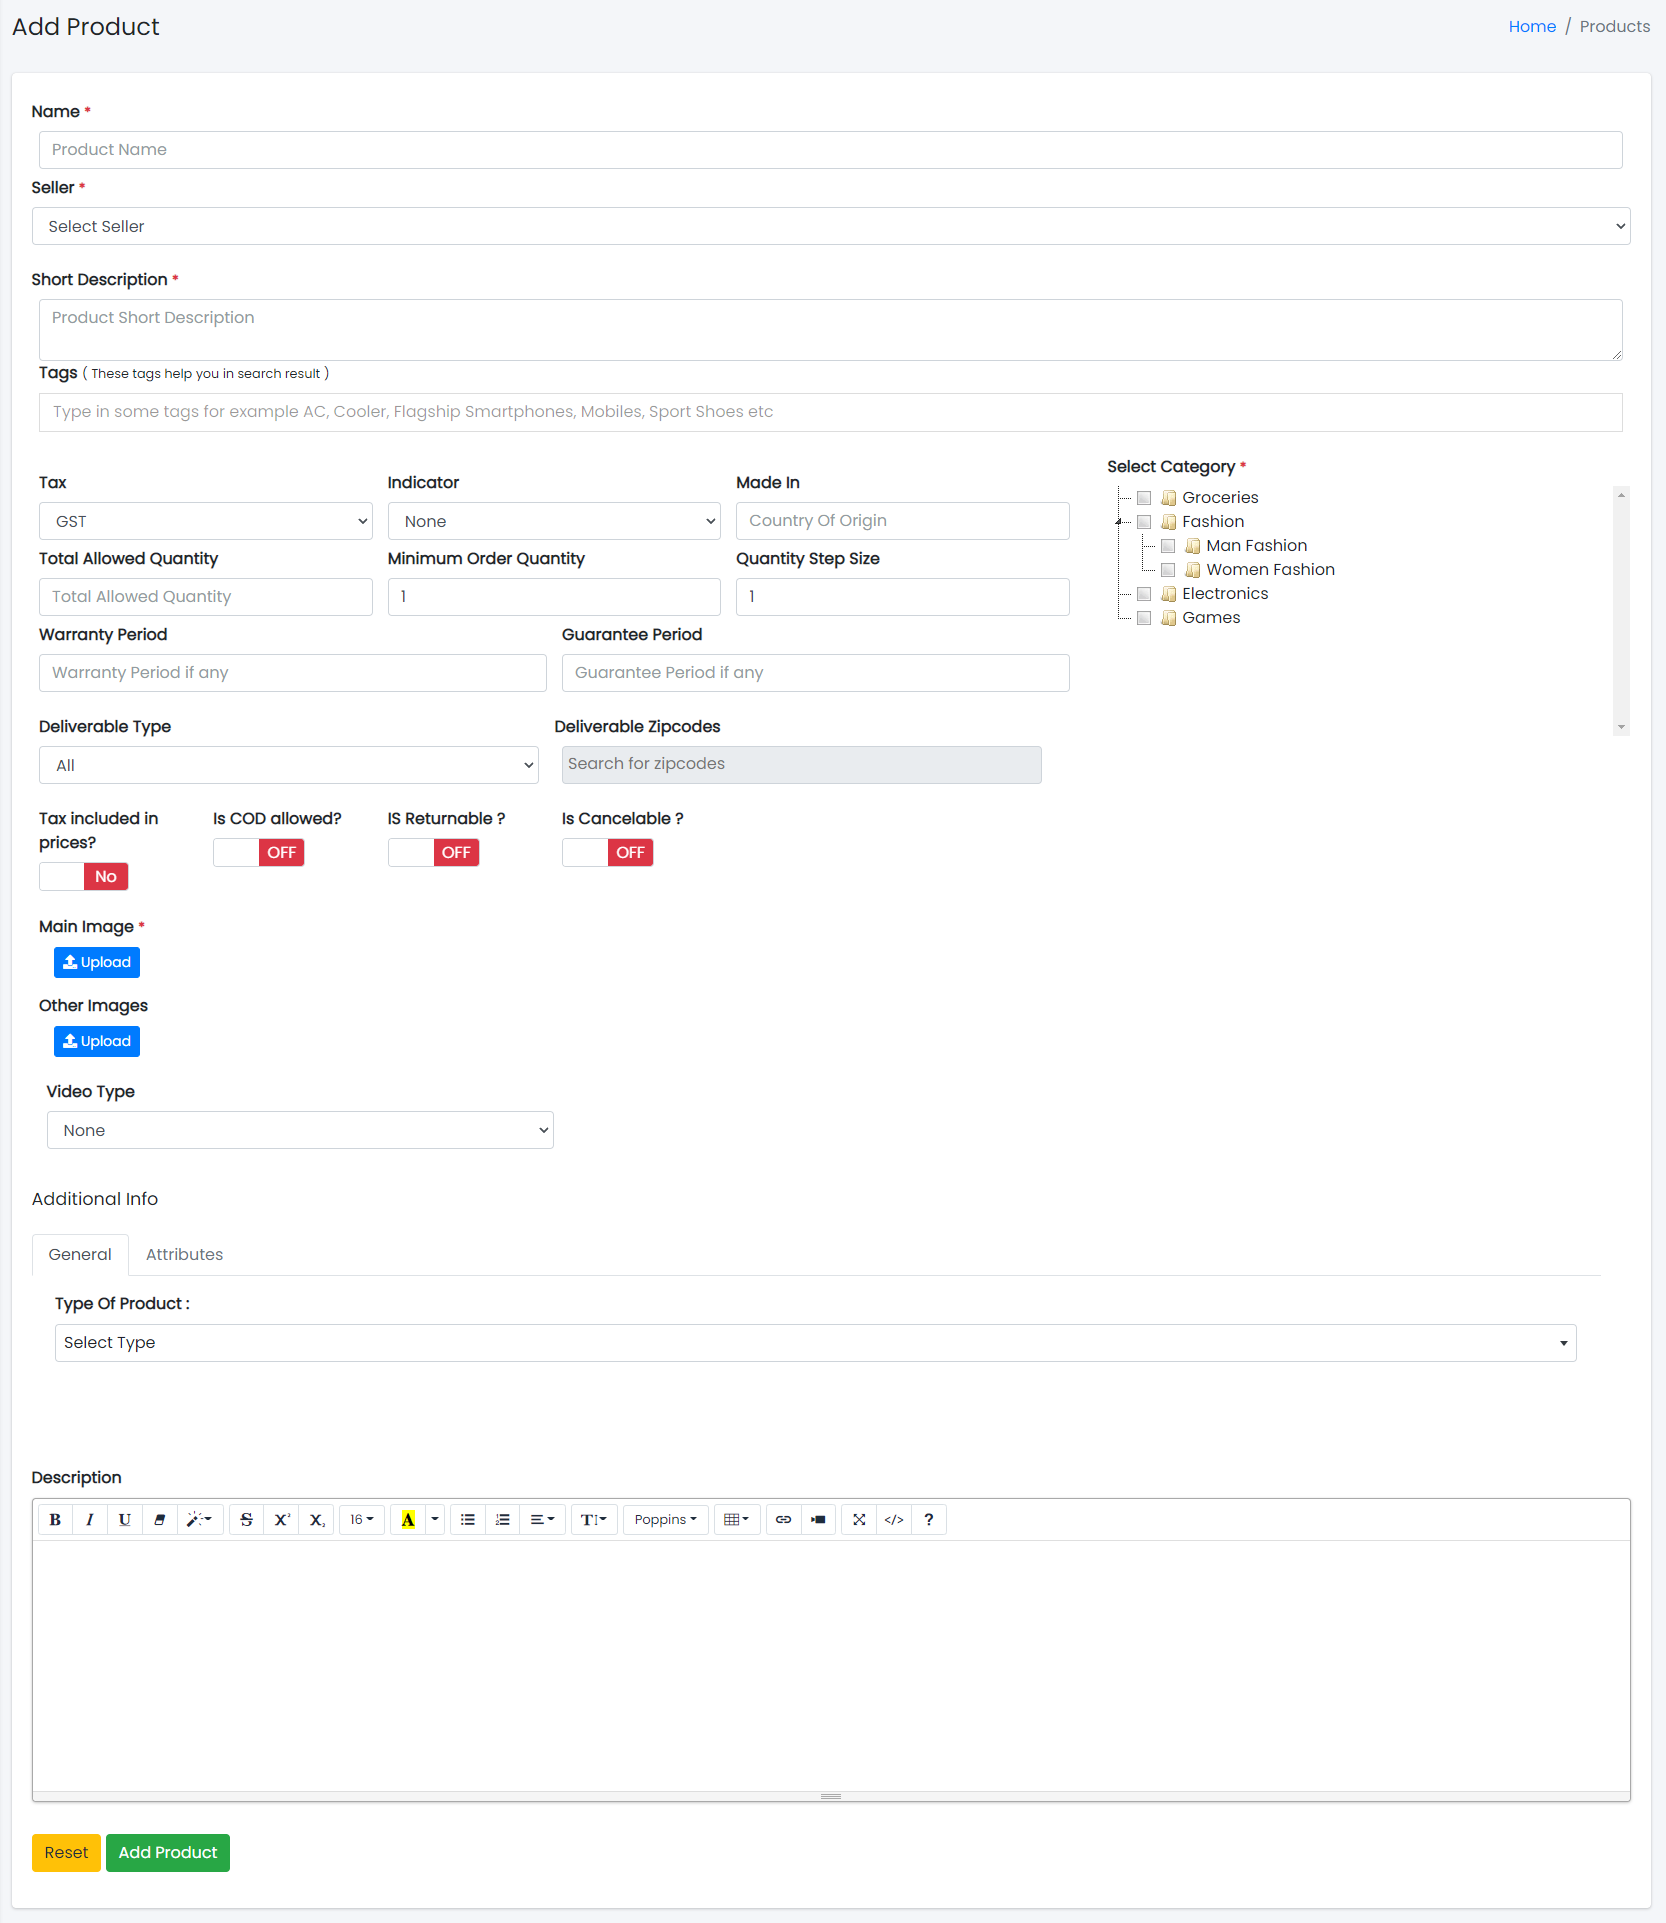Toggle the unordered bullet list
1666x1923 pixels.
click(x=468, y=1519)
